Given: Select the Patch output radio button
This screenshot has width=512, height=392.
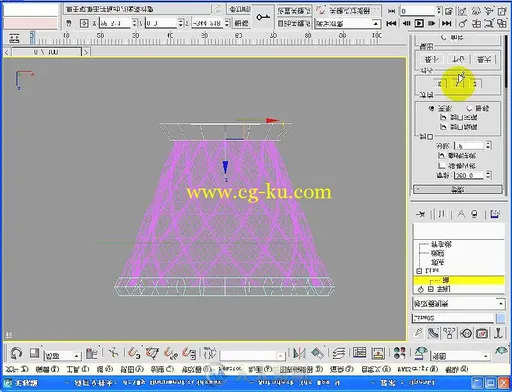Looking at the screenshot, I should pyautogui.click(x=444, y=37).
